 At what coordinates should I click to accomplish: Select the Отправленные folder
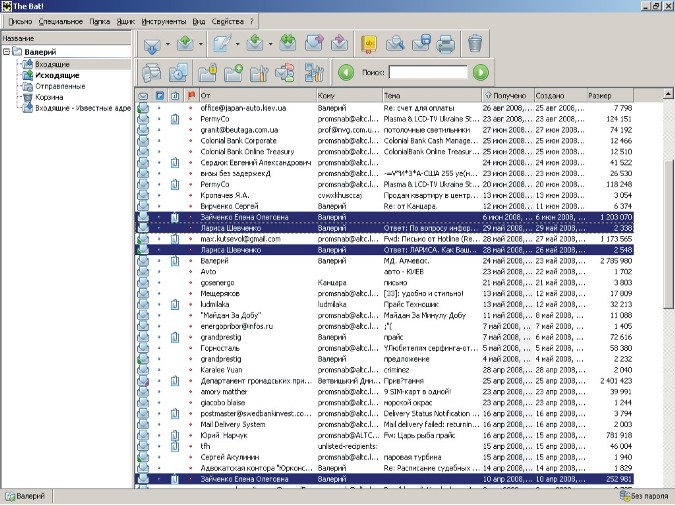(x=60, y=86)
